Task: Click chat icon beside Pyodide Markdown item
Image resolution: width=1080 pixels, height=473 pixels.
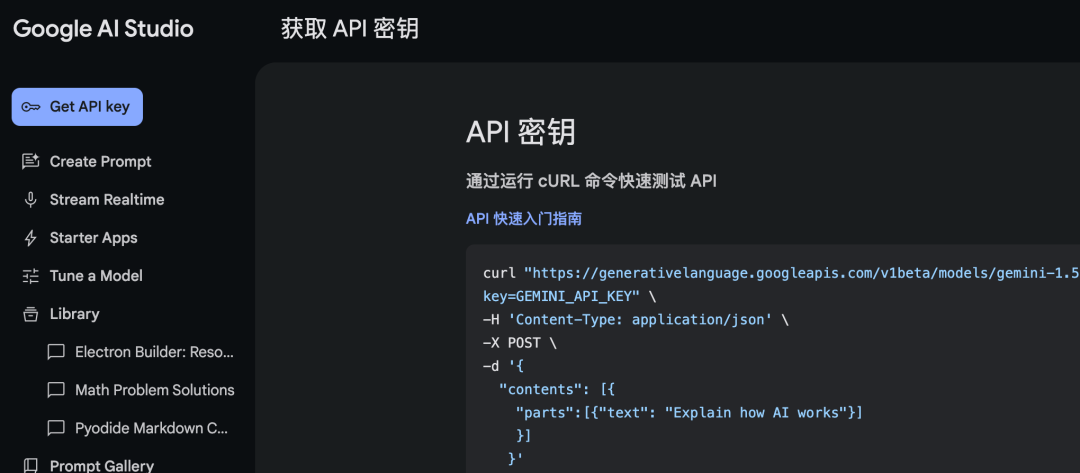Action: pyautogui.click(x=56, y=428)
